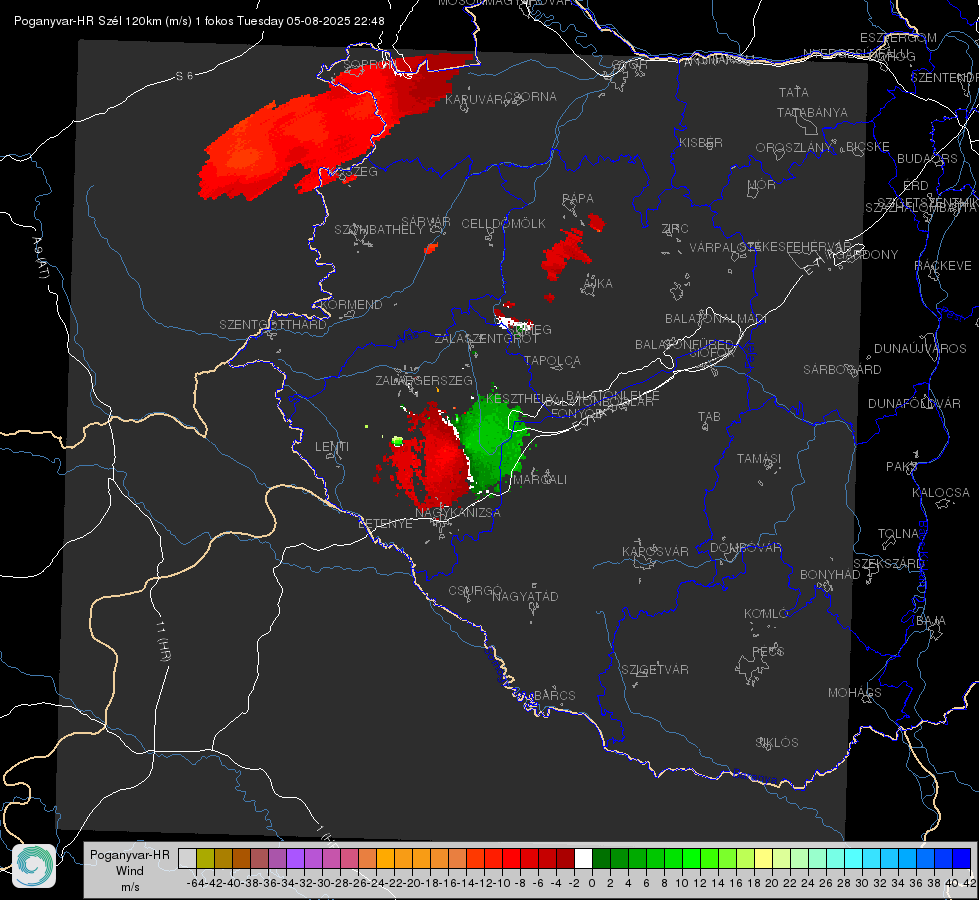Click the KAPOSVÁR city label
The height and width of the screenshot is (900, 979).
656,551
